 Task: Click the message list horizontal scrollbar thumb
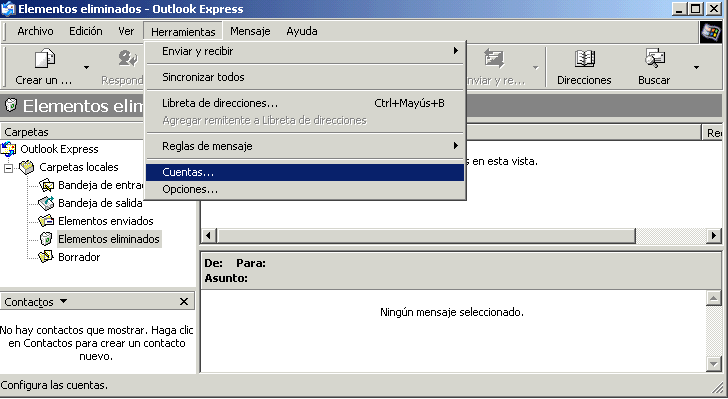tap(426, 235)
